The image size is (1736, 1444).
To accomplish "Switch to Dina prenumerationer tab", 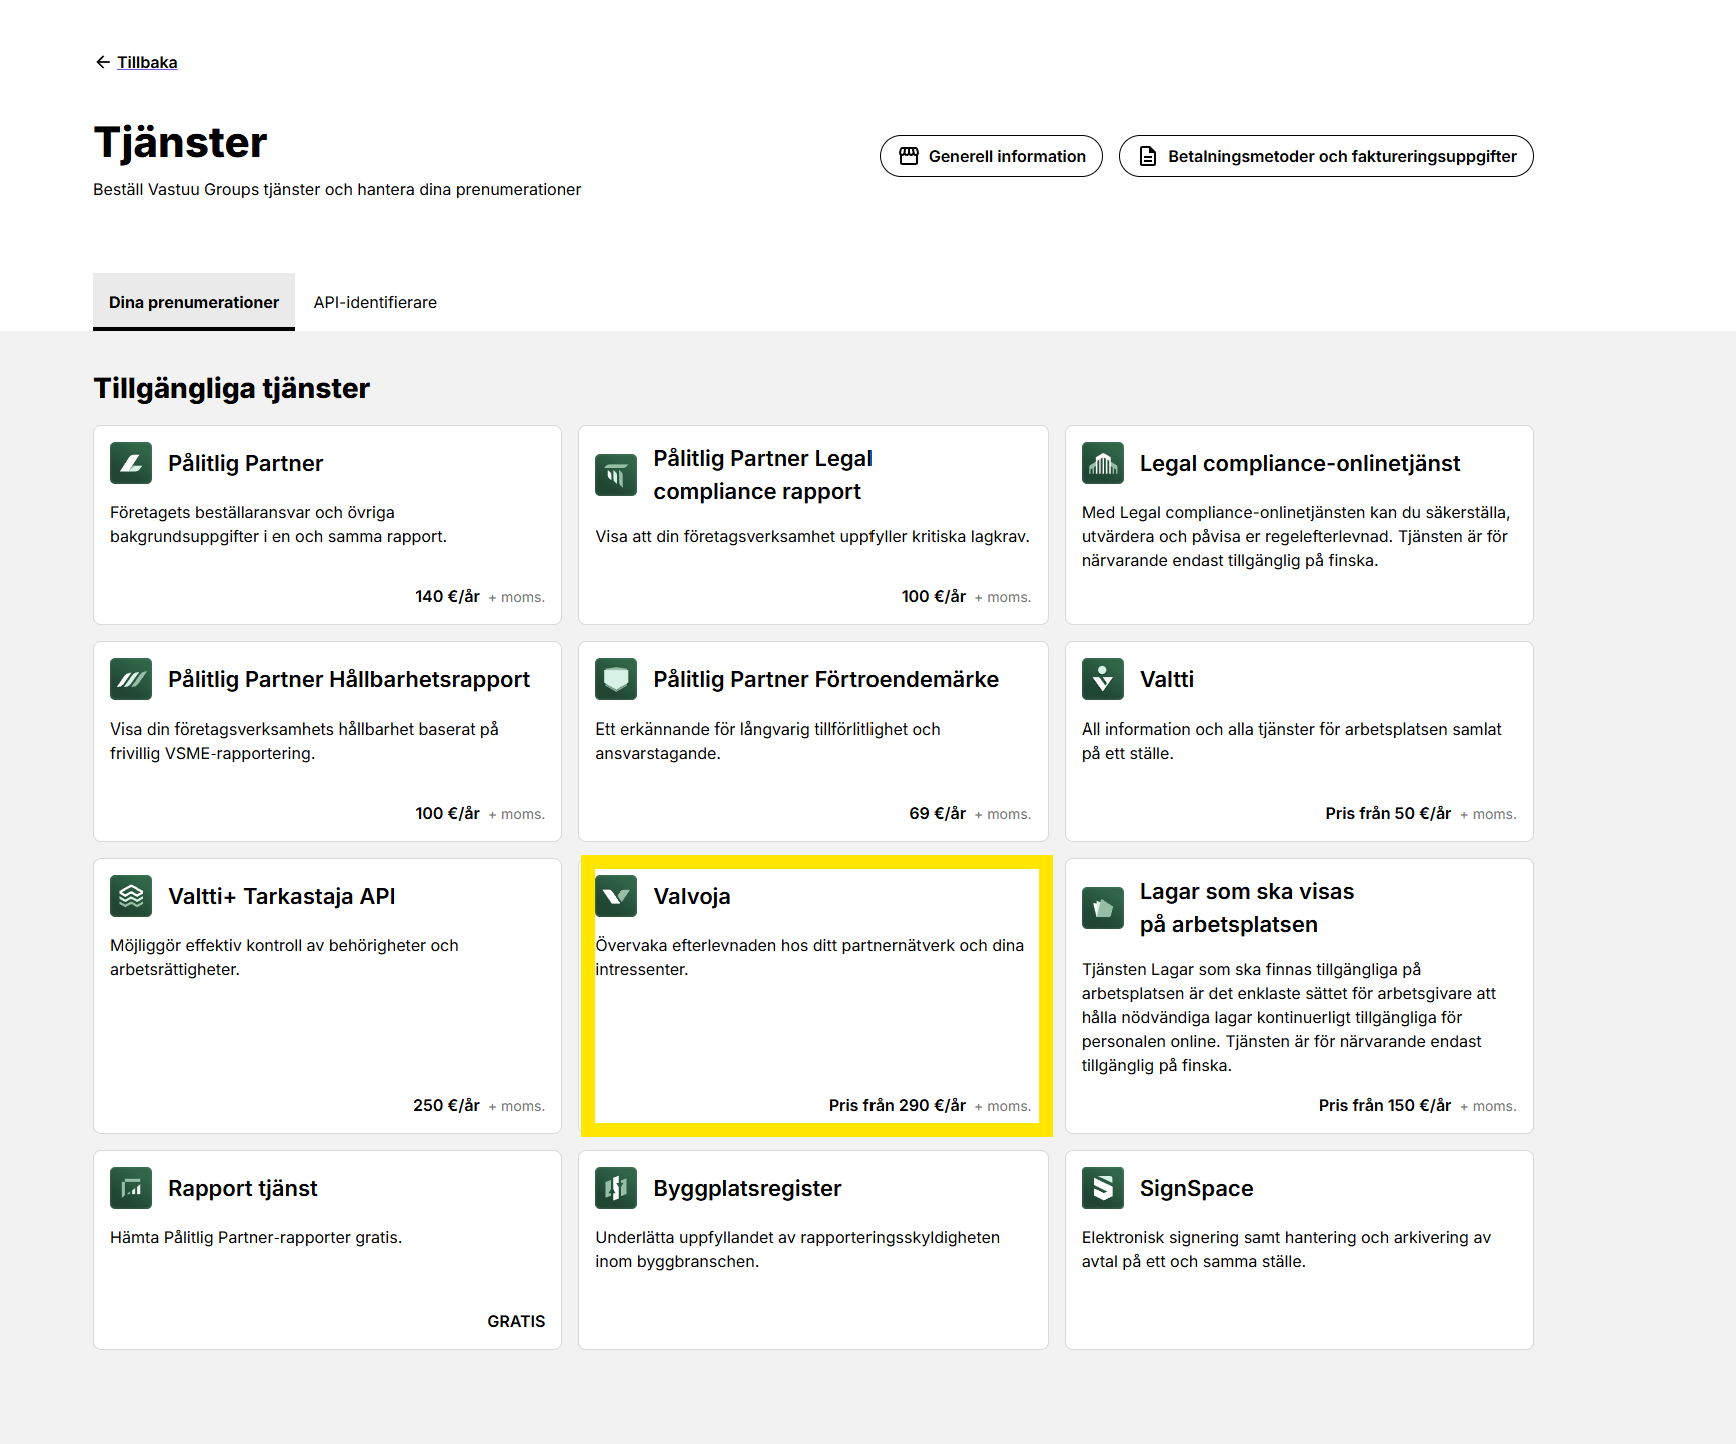I will coord(194,302).
